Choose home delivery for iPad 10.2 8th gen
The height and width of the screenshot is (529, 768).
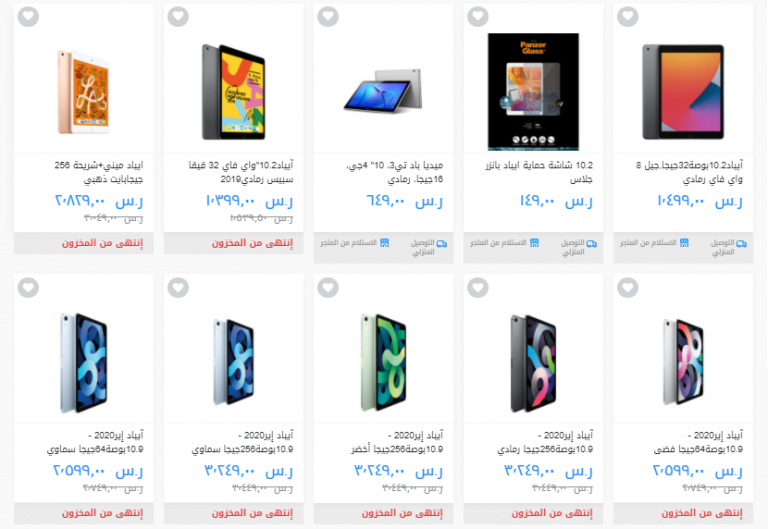coord(742,243)
